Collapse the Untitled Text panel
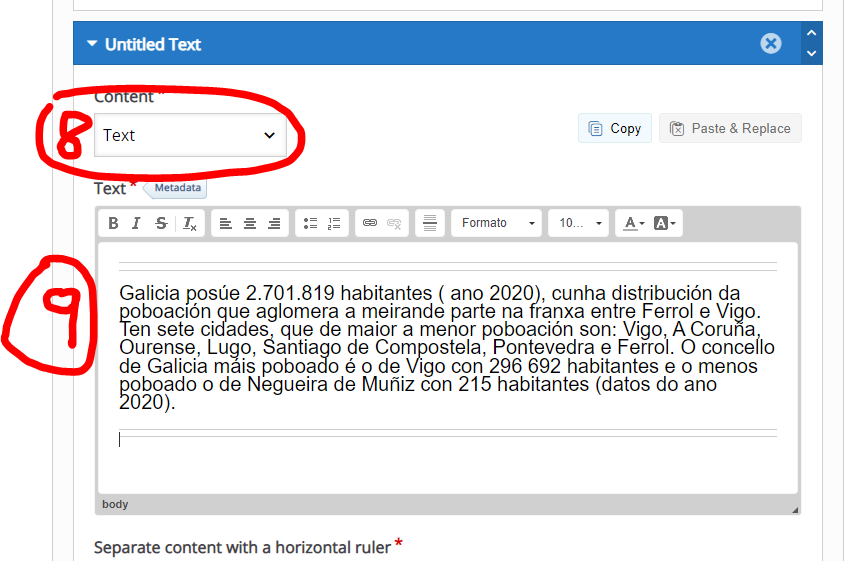850x561 pixels. 92,44
